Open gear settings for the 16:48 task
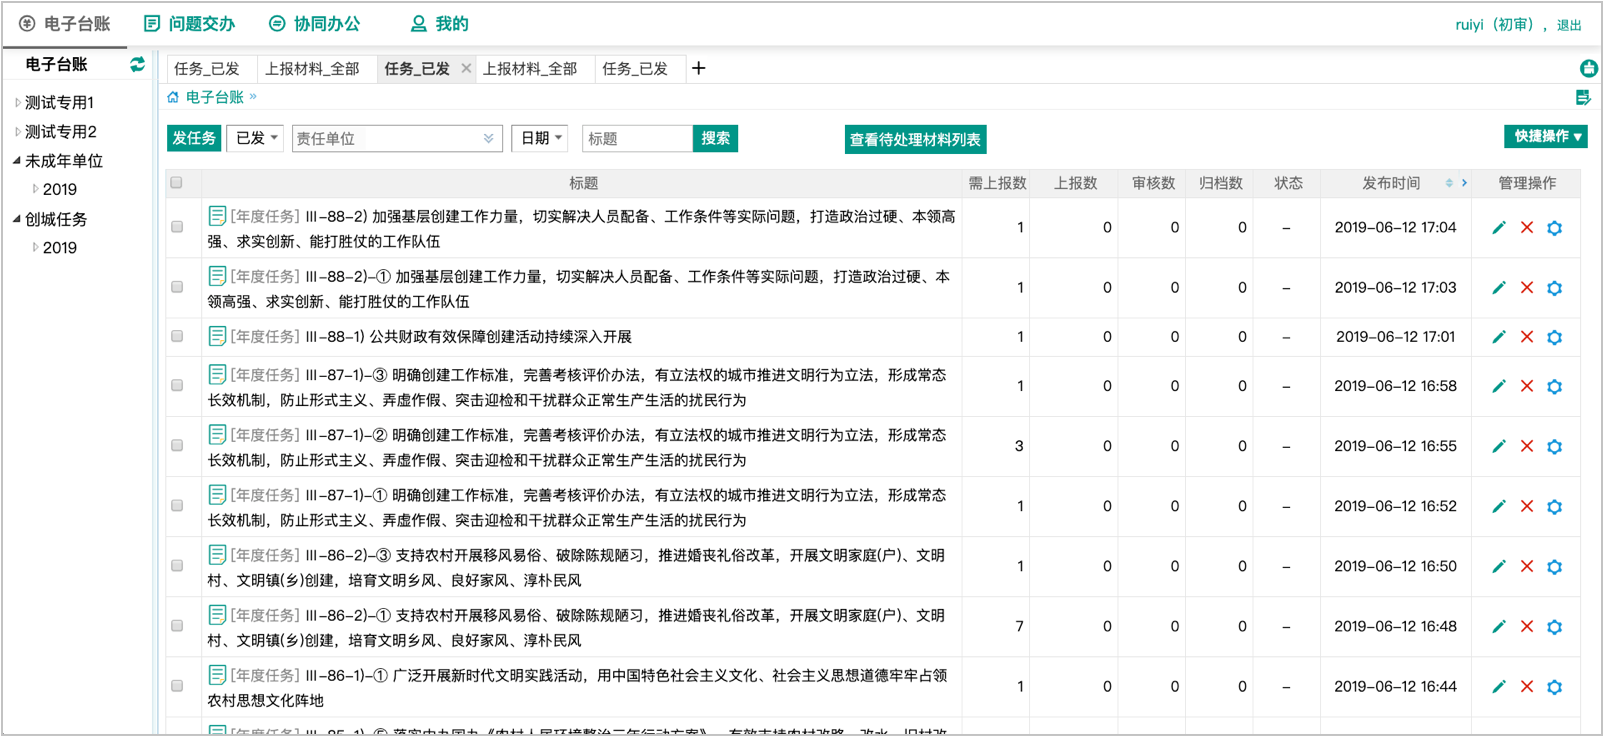 1554,627
